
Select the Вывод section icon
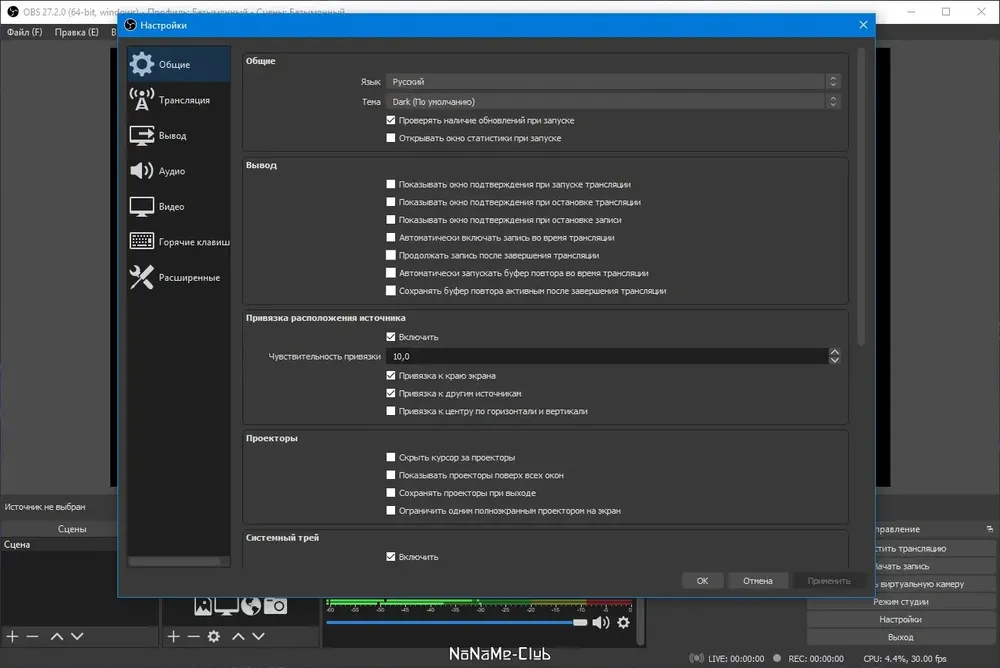pyautogui.click(x=142, y=135)
